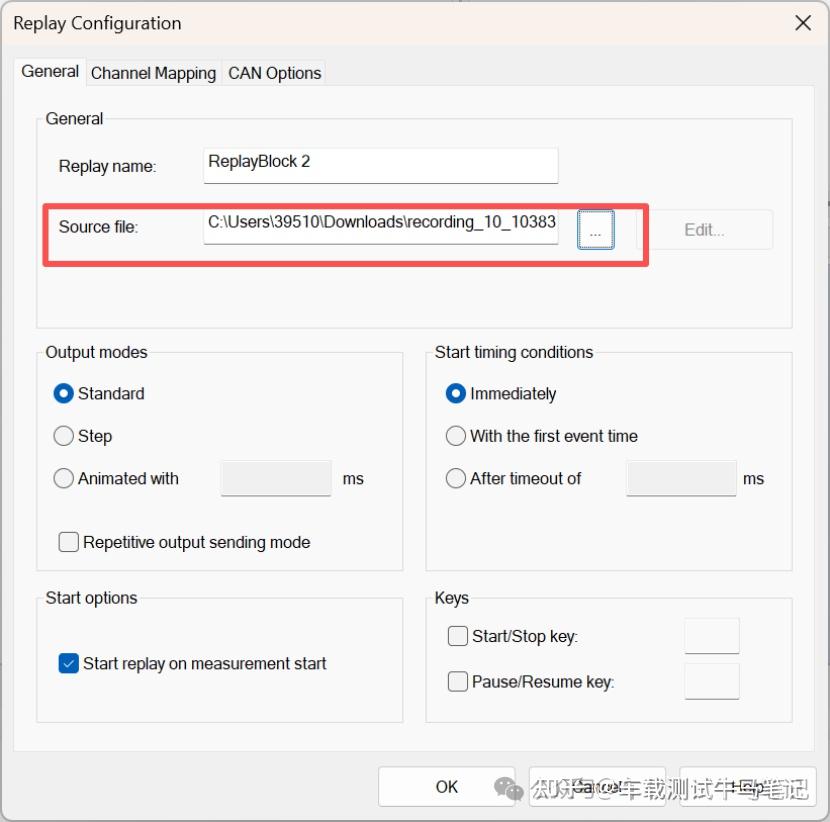Select Immediately start timing
This screenshot has height=822, width=830.
click(501, 394)
